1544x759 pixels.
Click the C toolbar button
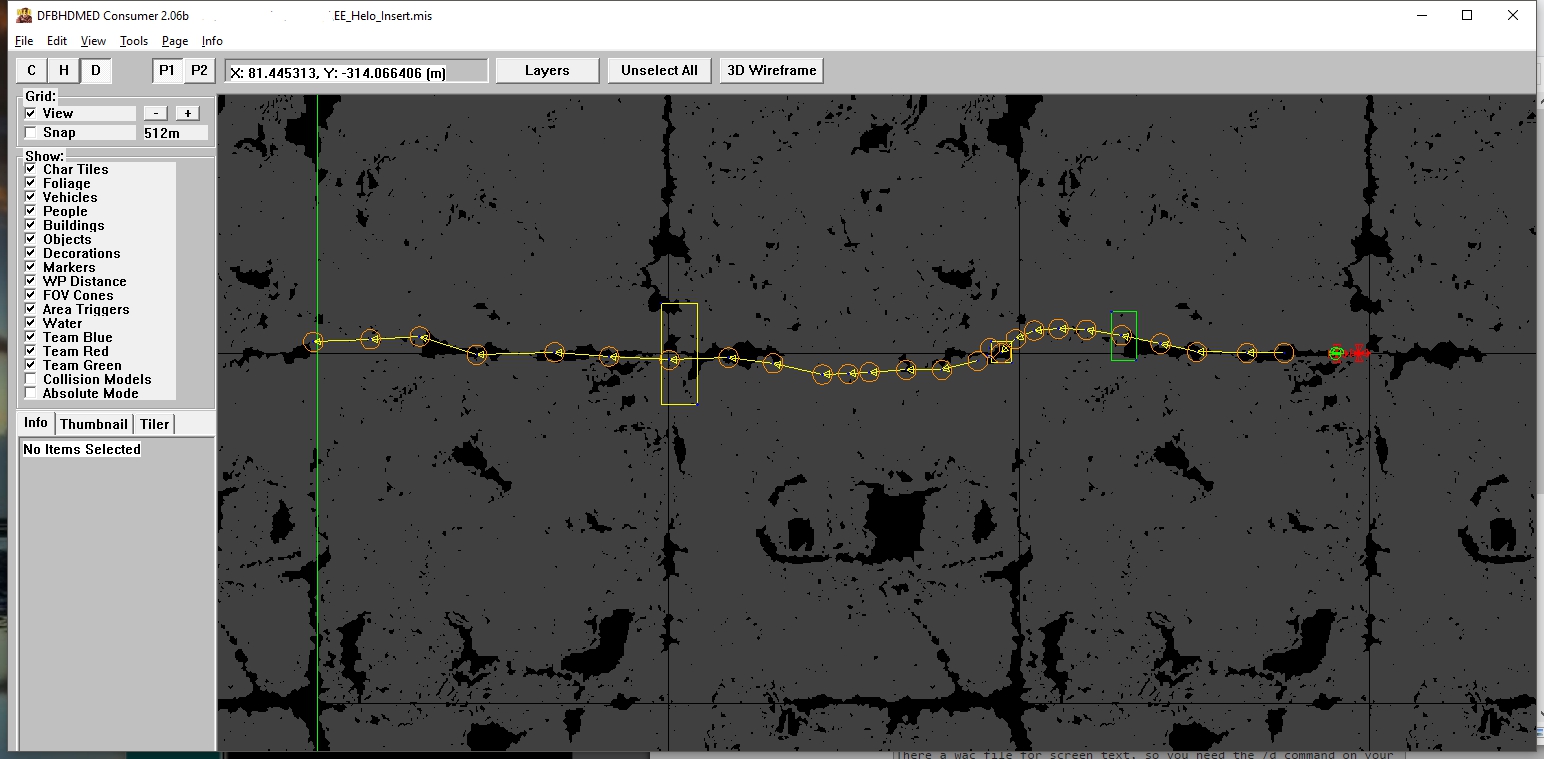tap(32, 70)
